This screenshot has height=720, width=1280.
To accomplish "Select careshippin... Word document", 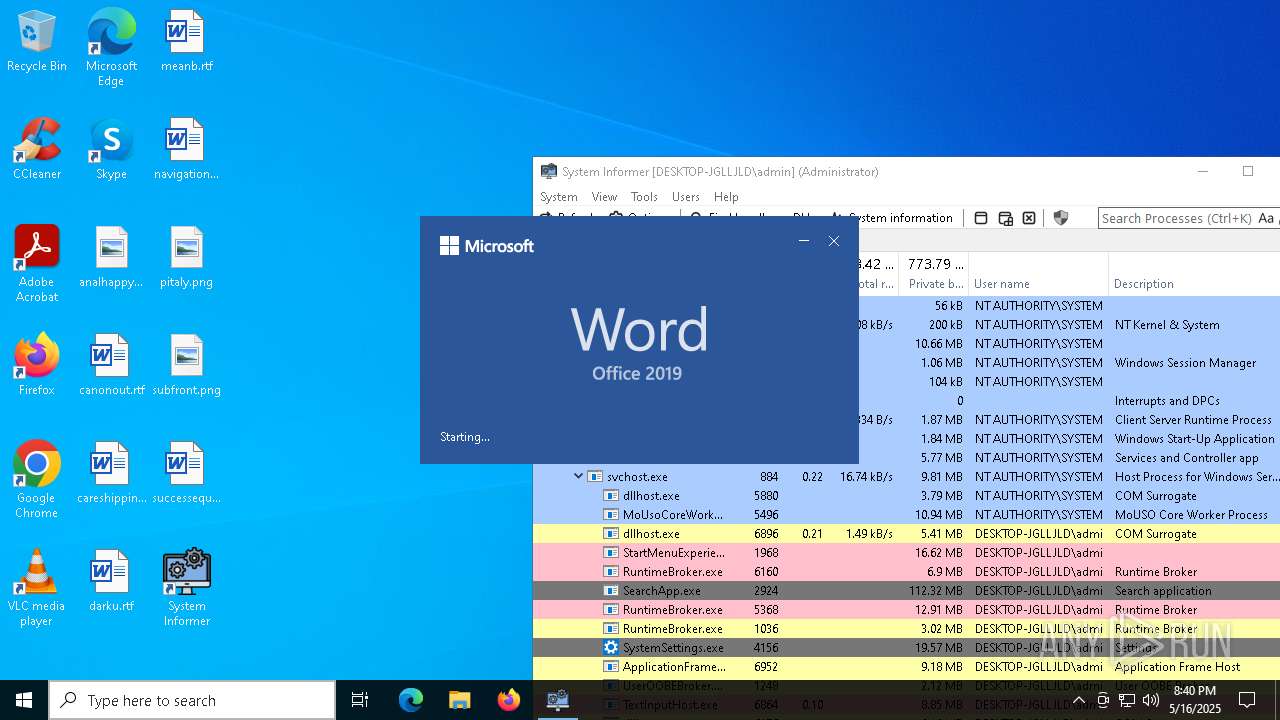I will point(111,474).
